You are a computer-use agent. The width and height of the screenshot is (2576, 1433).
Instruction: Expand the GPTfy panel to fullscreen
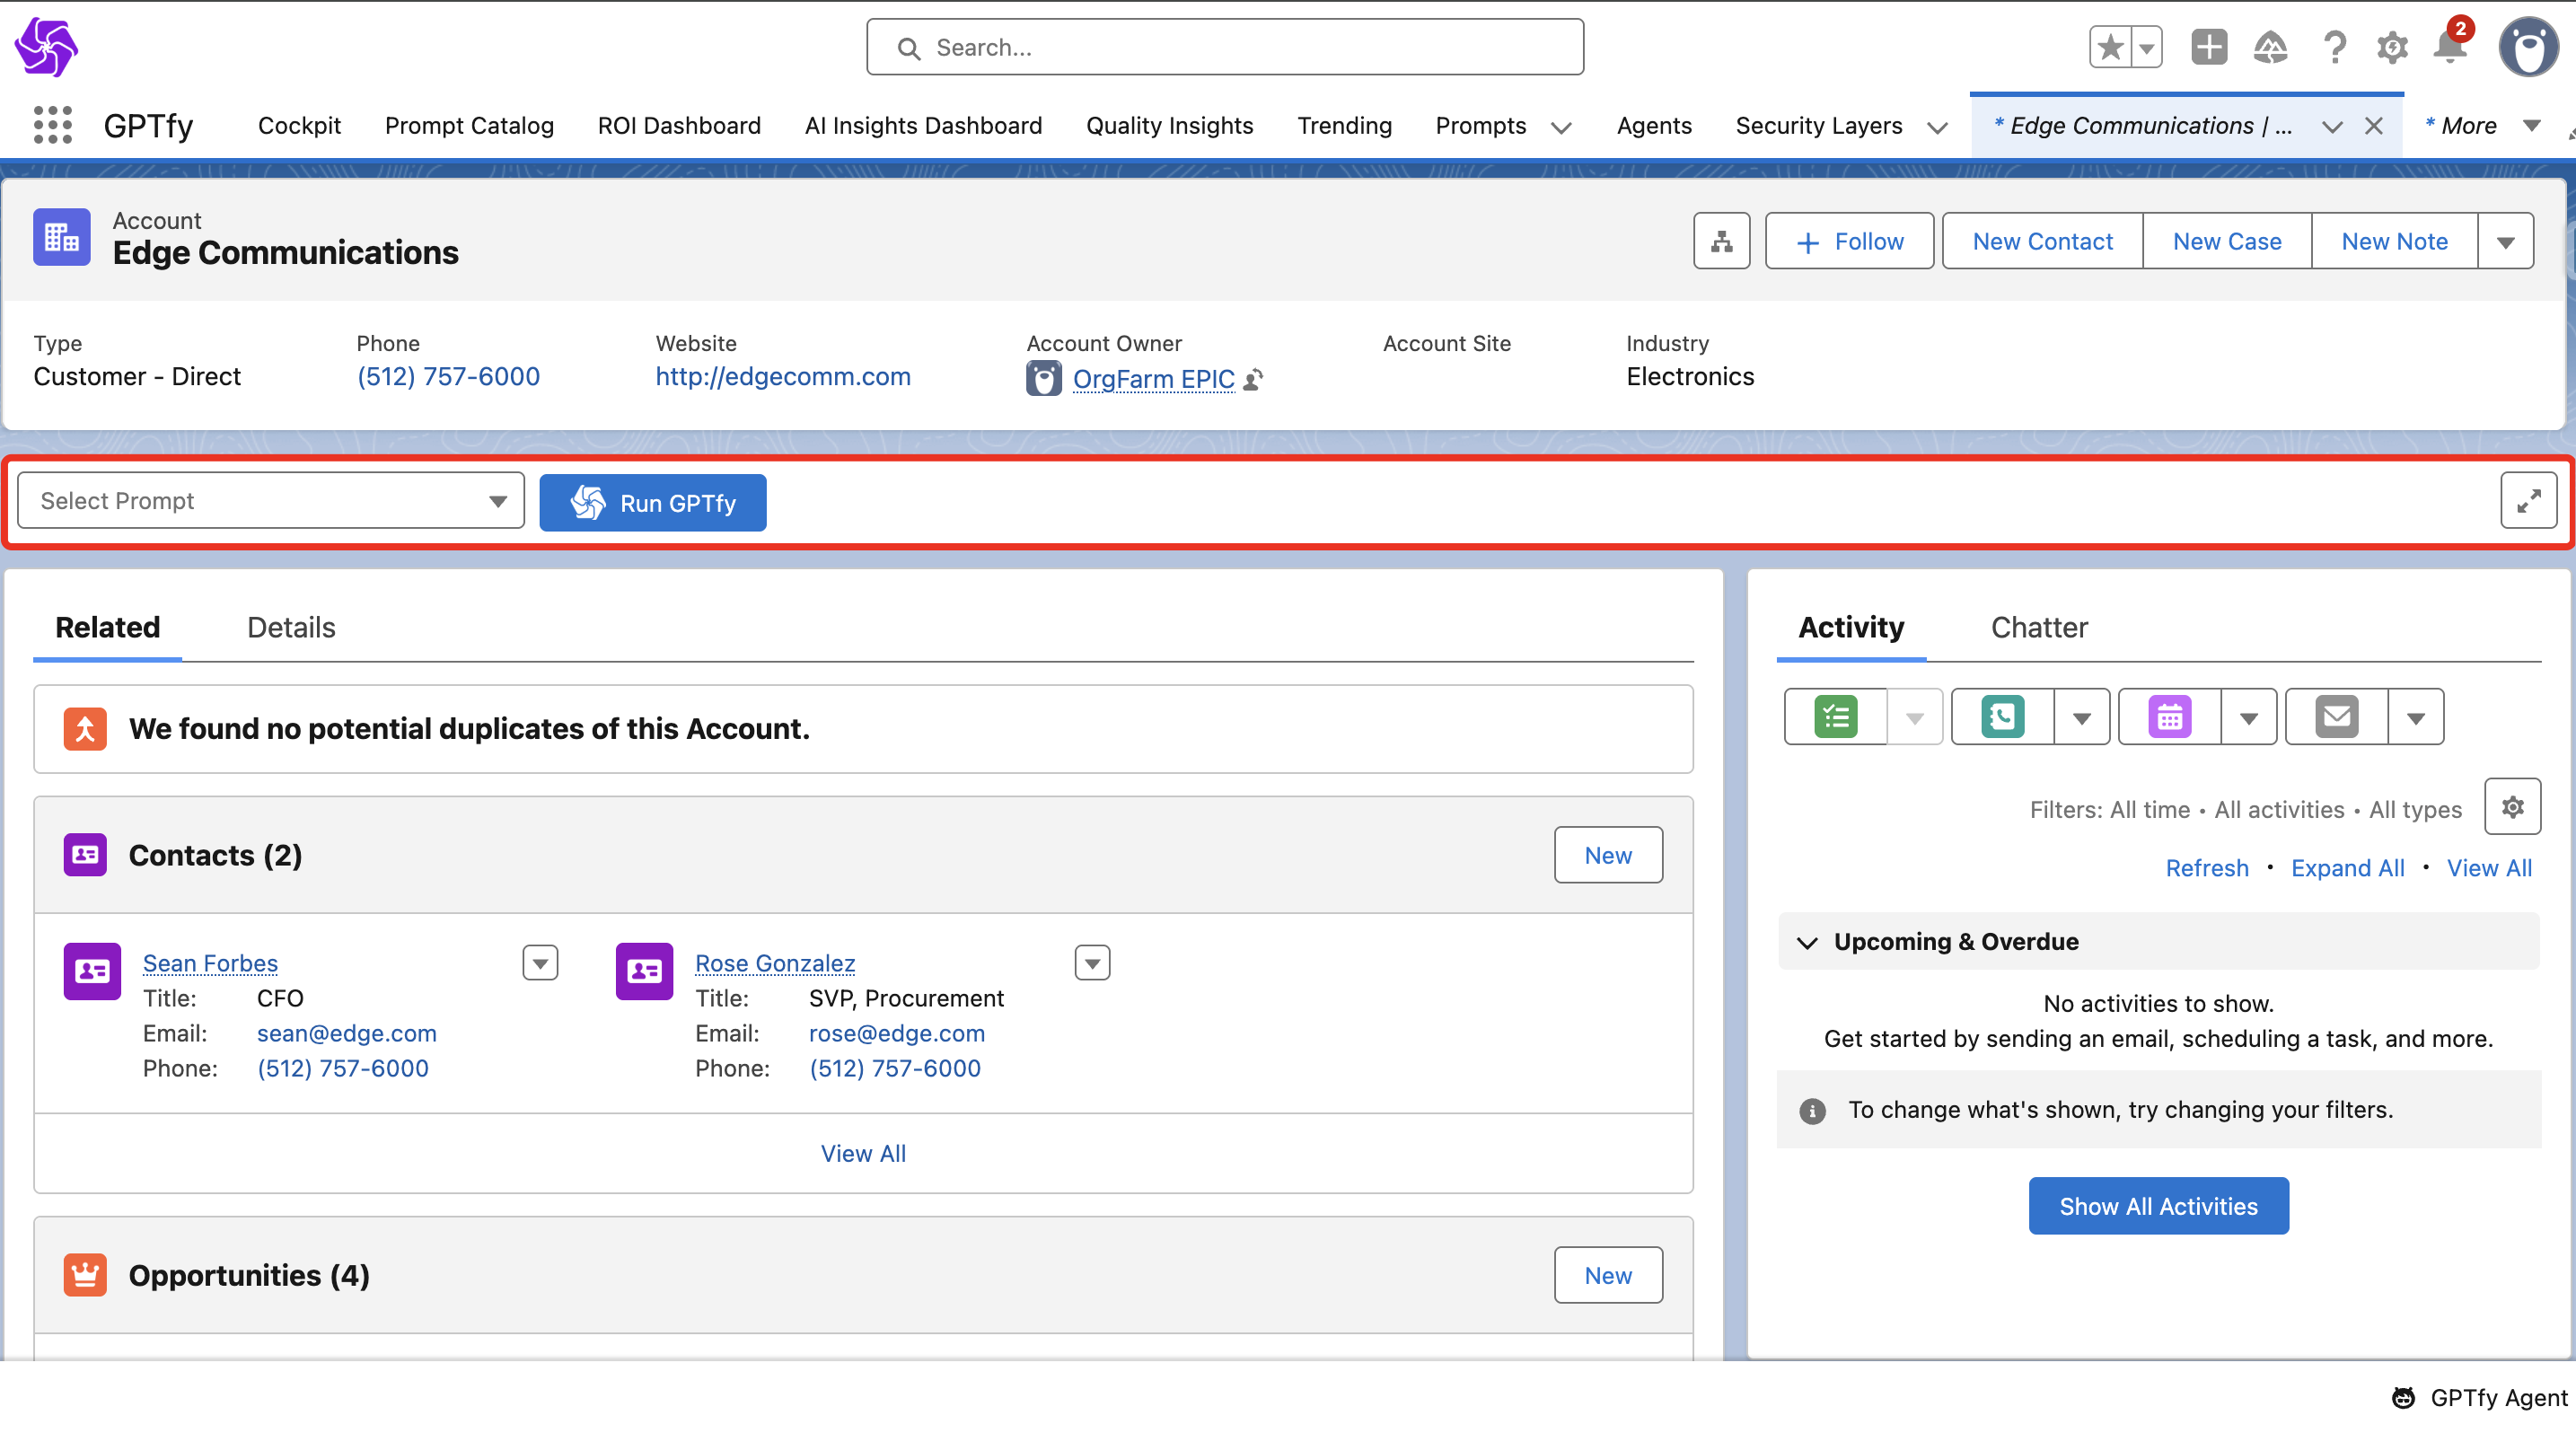pyautogui.click(x=2528, y=501)
